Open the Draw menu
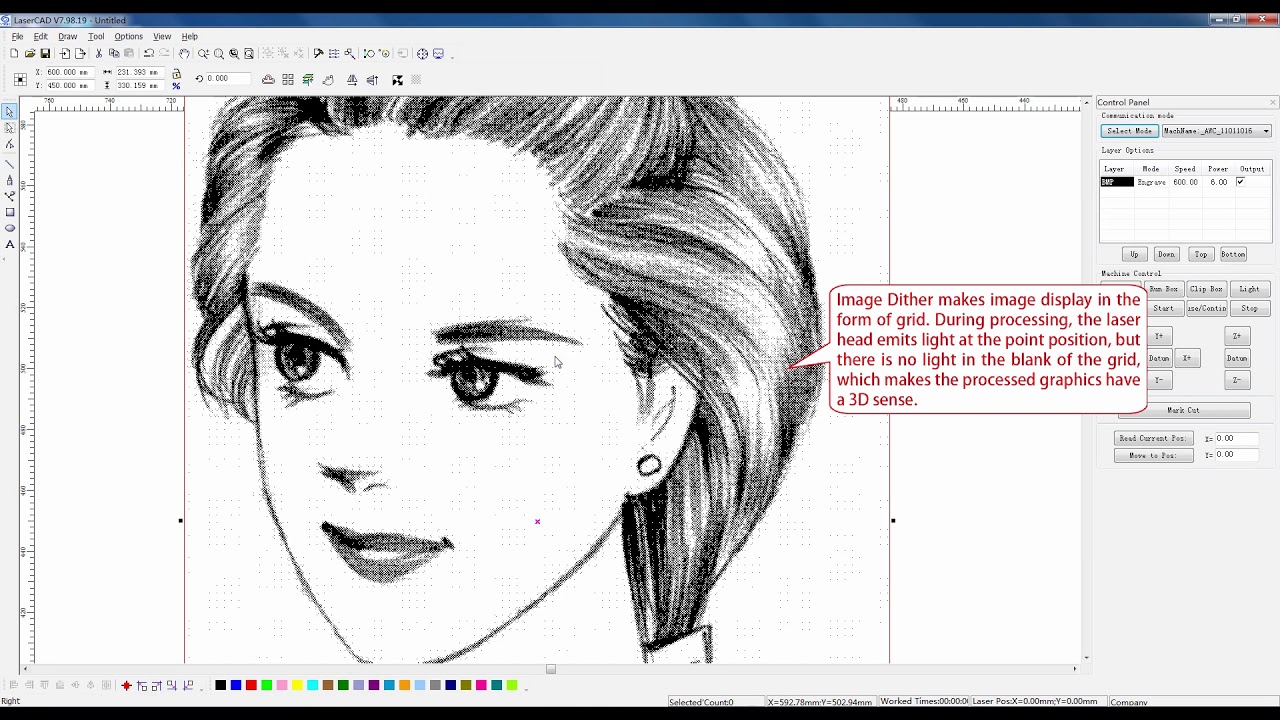 point(67,36)
